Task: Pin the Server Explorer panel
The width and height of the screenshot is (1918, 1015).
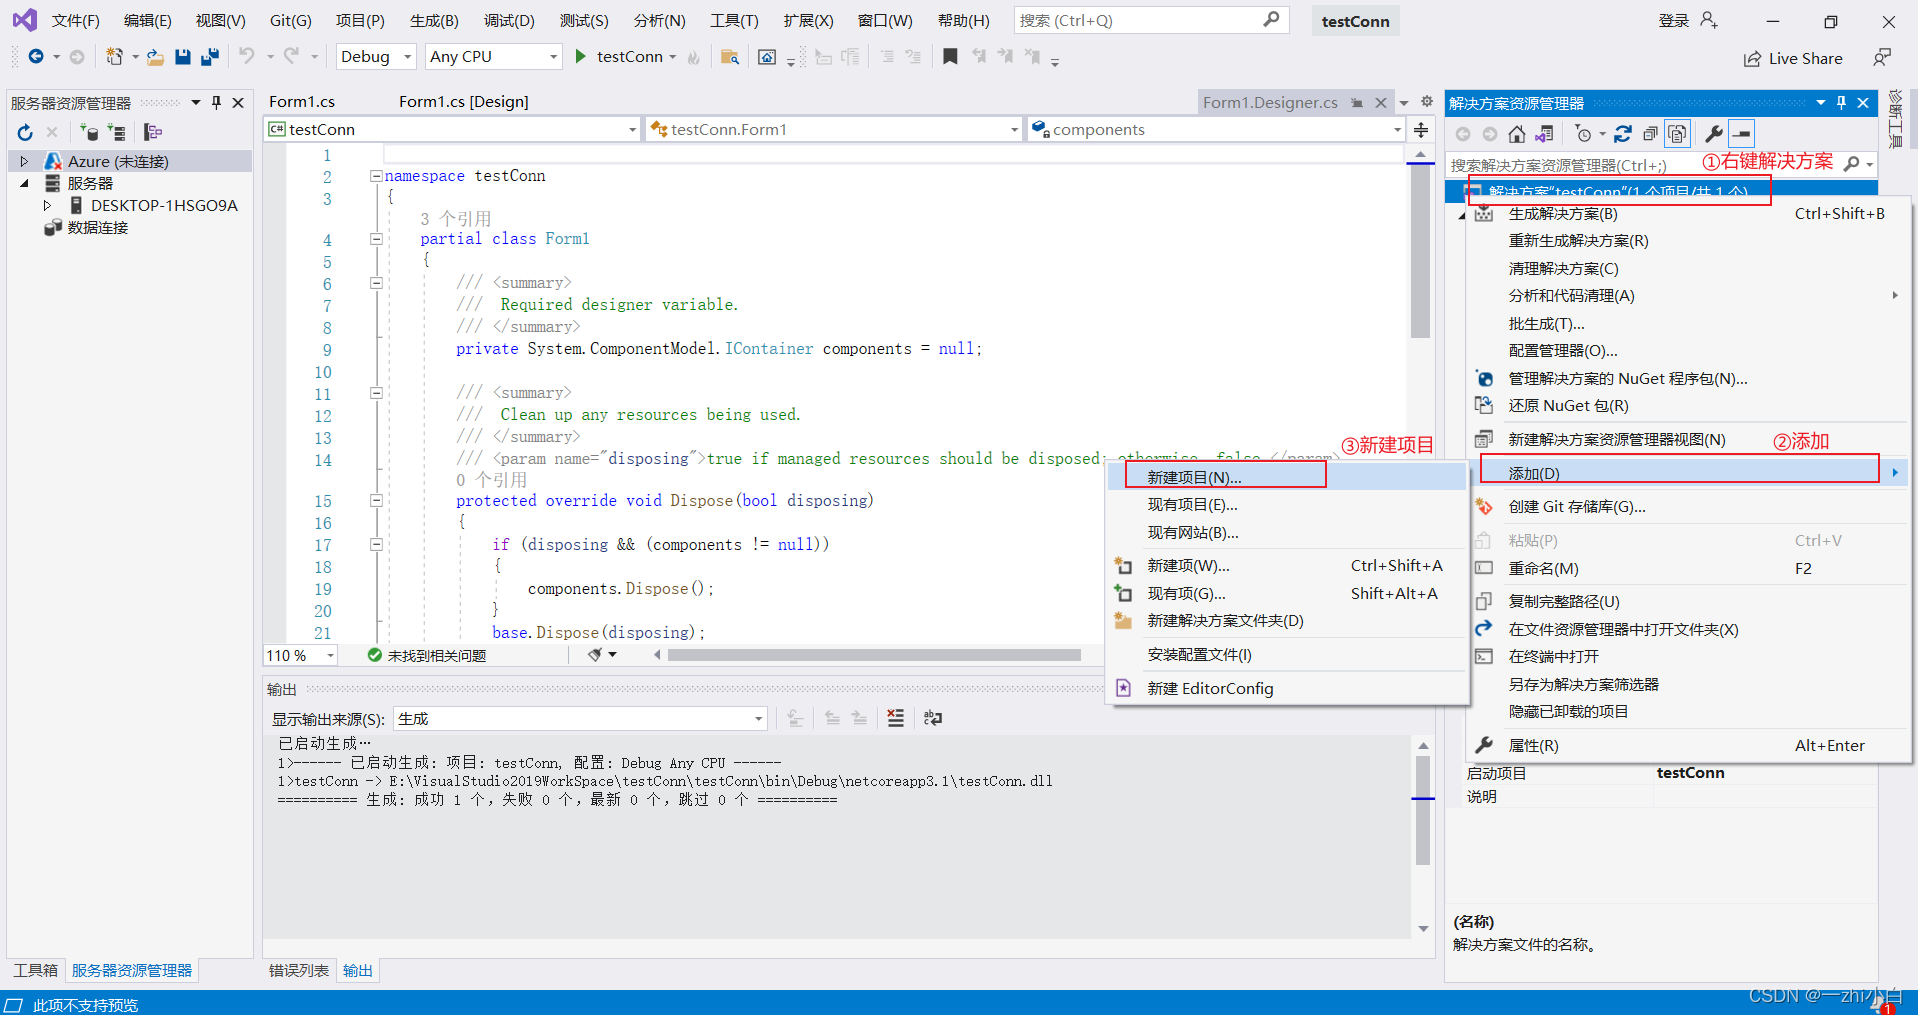Action: [x=216, y=102]
